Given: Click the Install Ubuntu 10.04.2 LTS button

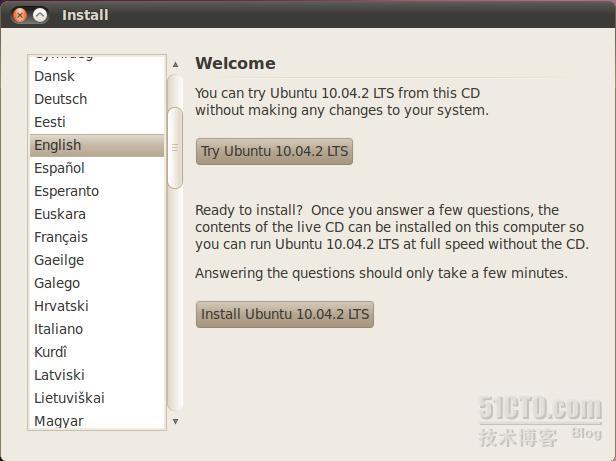Looking at the screenshot, I should pyautogui.click(x=285, y=314).
